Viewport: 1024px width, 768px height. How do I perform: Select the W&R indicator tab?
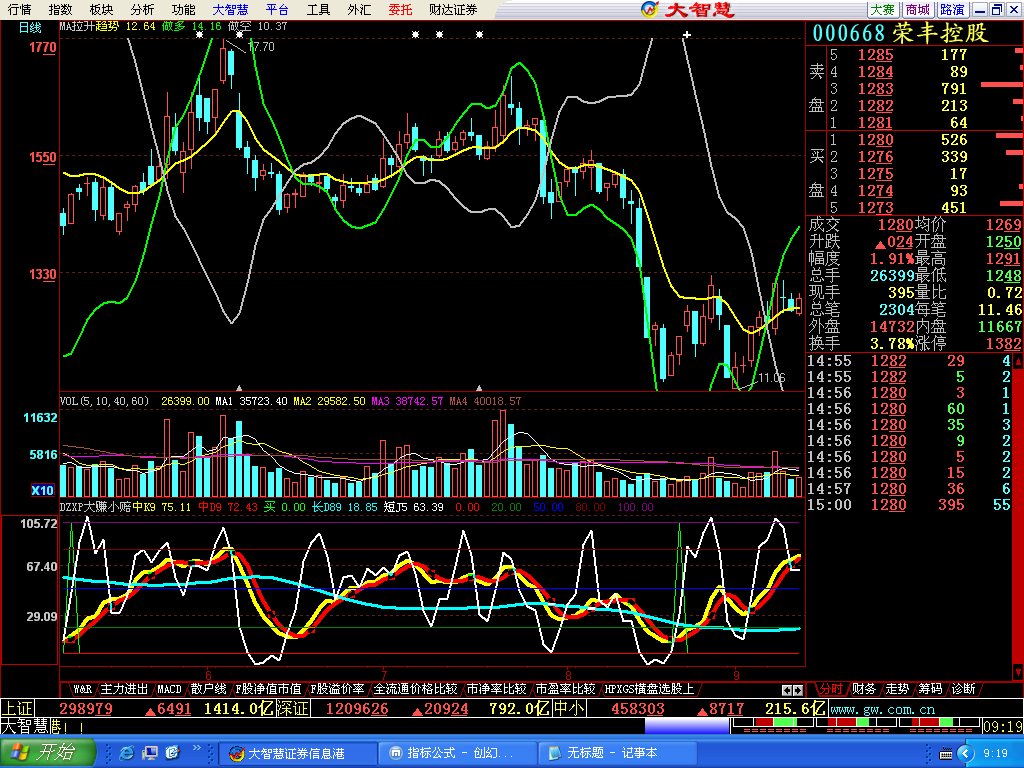point(82,689)
